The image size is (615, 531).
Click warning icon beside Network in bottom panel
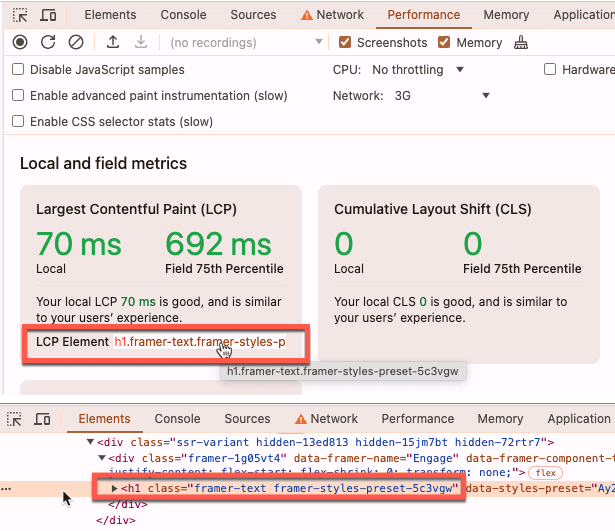pyautogui.click(x=301, y=419)
